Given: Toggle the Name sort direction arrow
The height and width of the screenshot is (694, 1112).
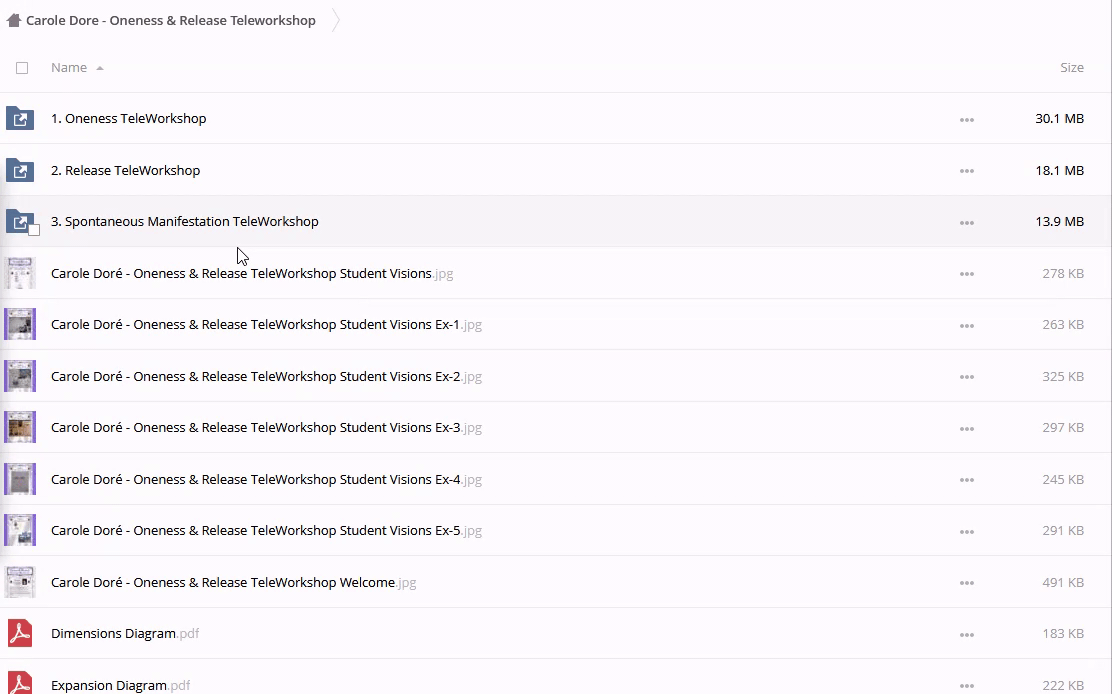Looking at the screenshot, I should coord(100,68).
